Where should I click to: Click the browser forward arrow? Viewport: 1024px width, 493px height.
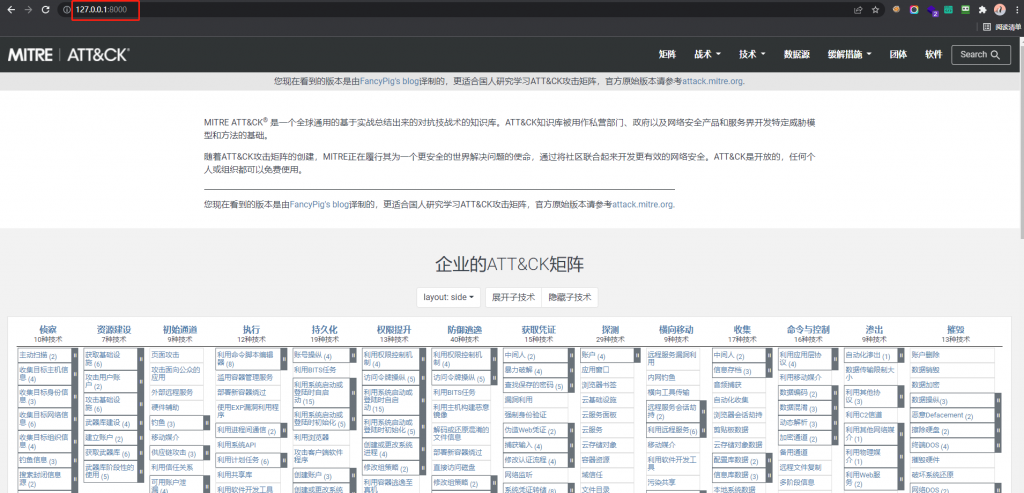click(x=28, y=10)
